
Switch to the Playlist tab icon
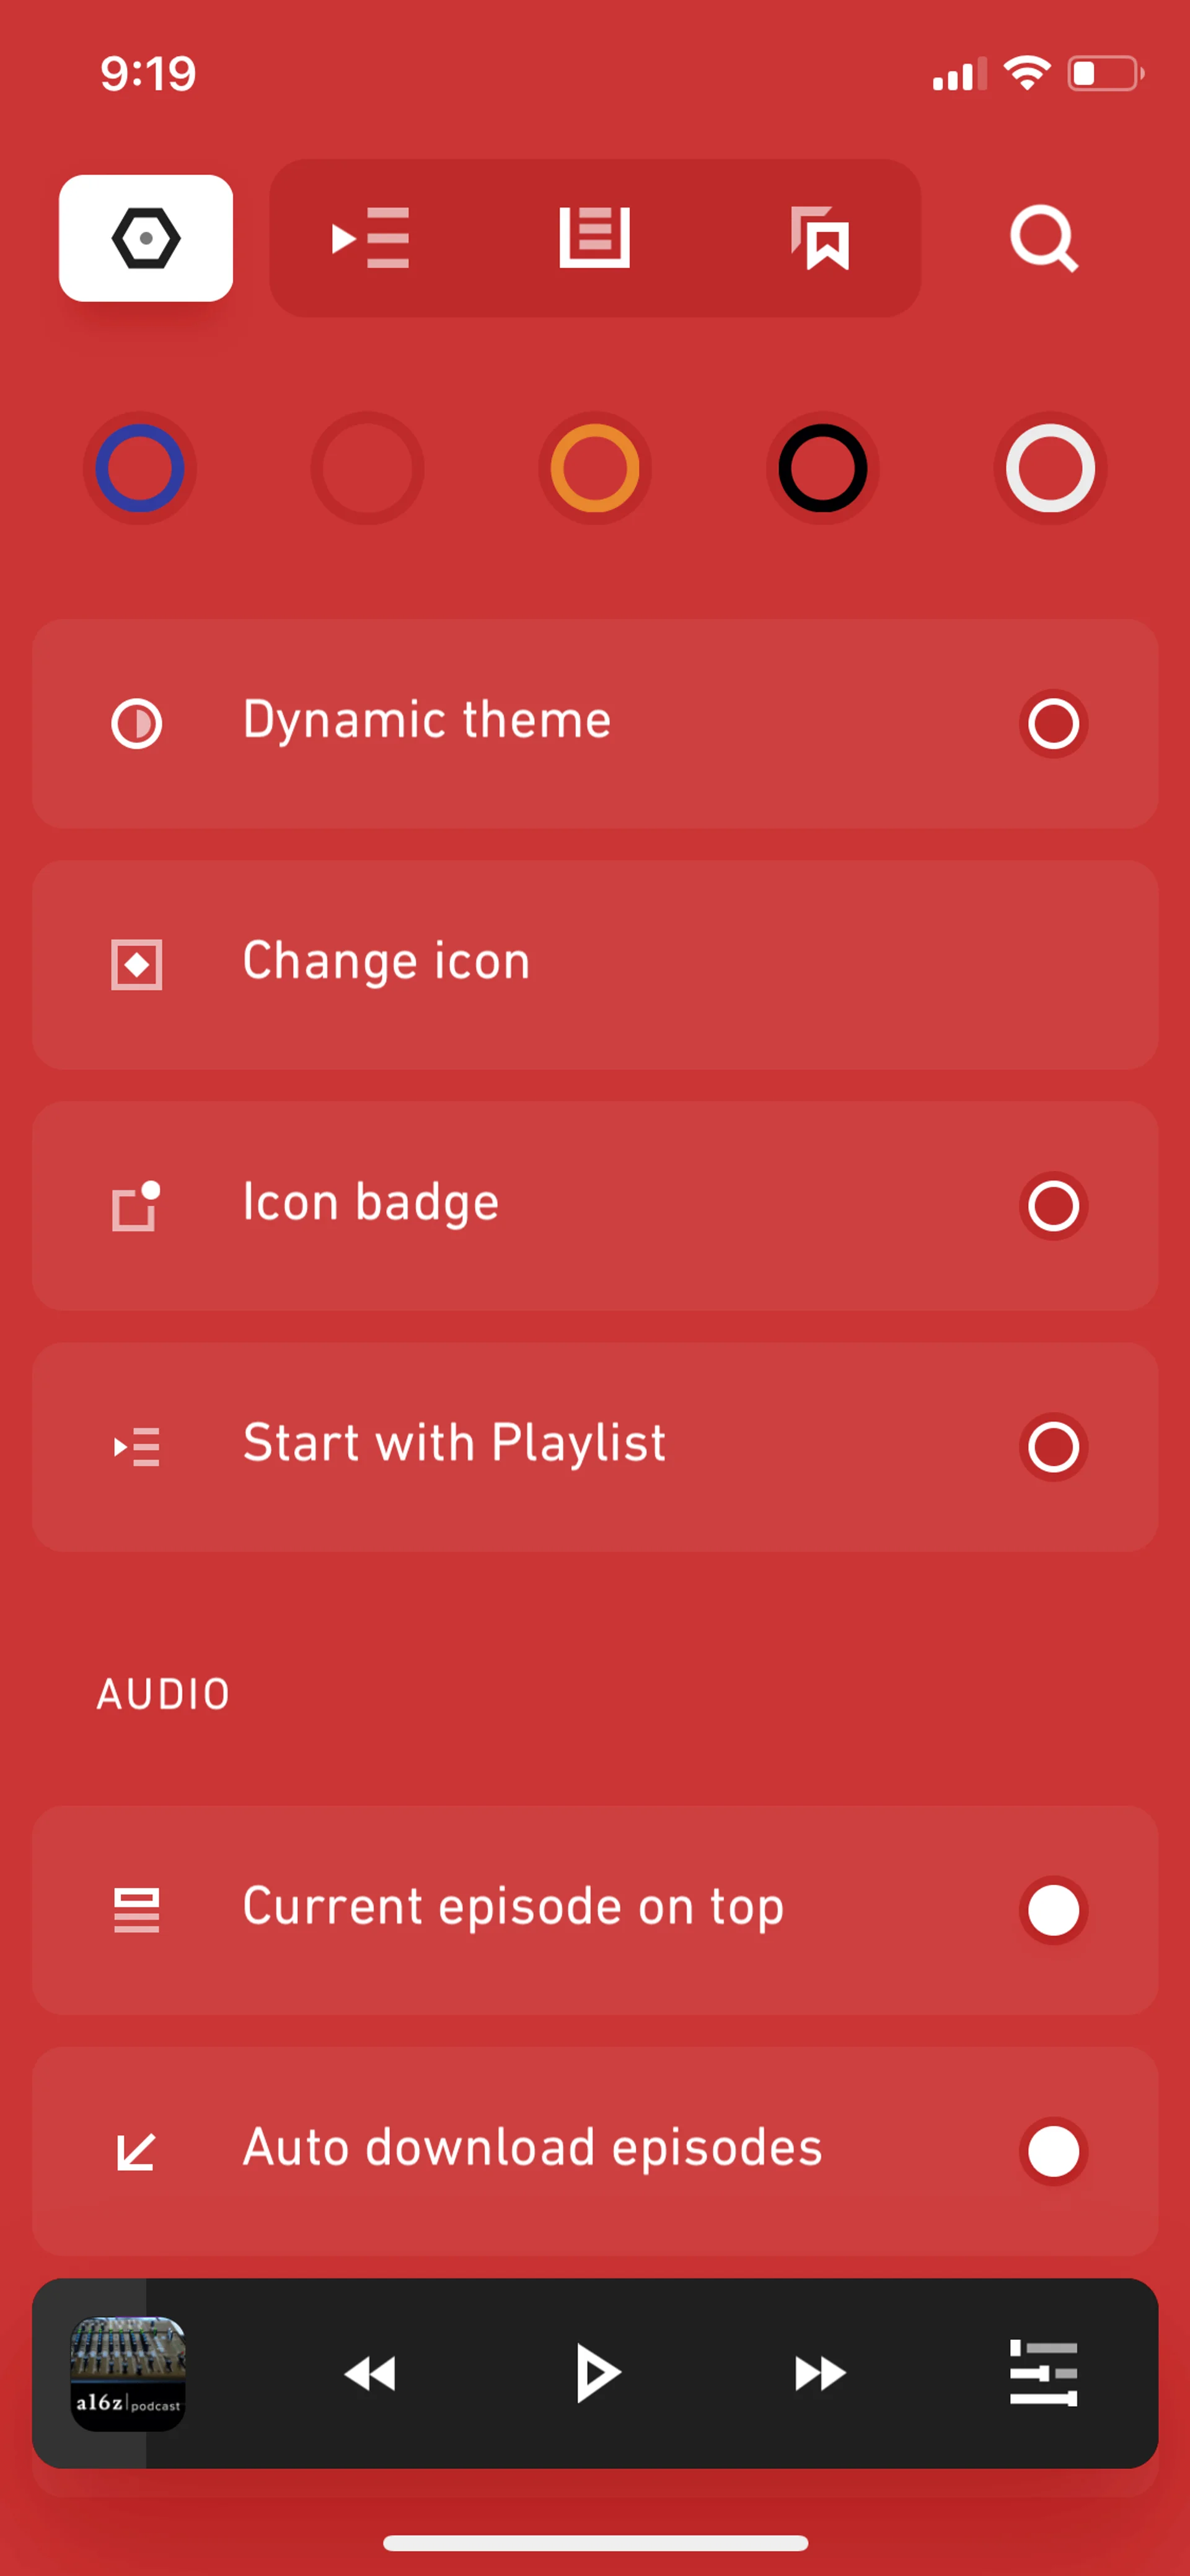point(371,238)
